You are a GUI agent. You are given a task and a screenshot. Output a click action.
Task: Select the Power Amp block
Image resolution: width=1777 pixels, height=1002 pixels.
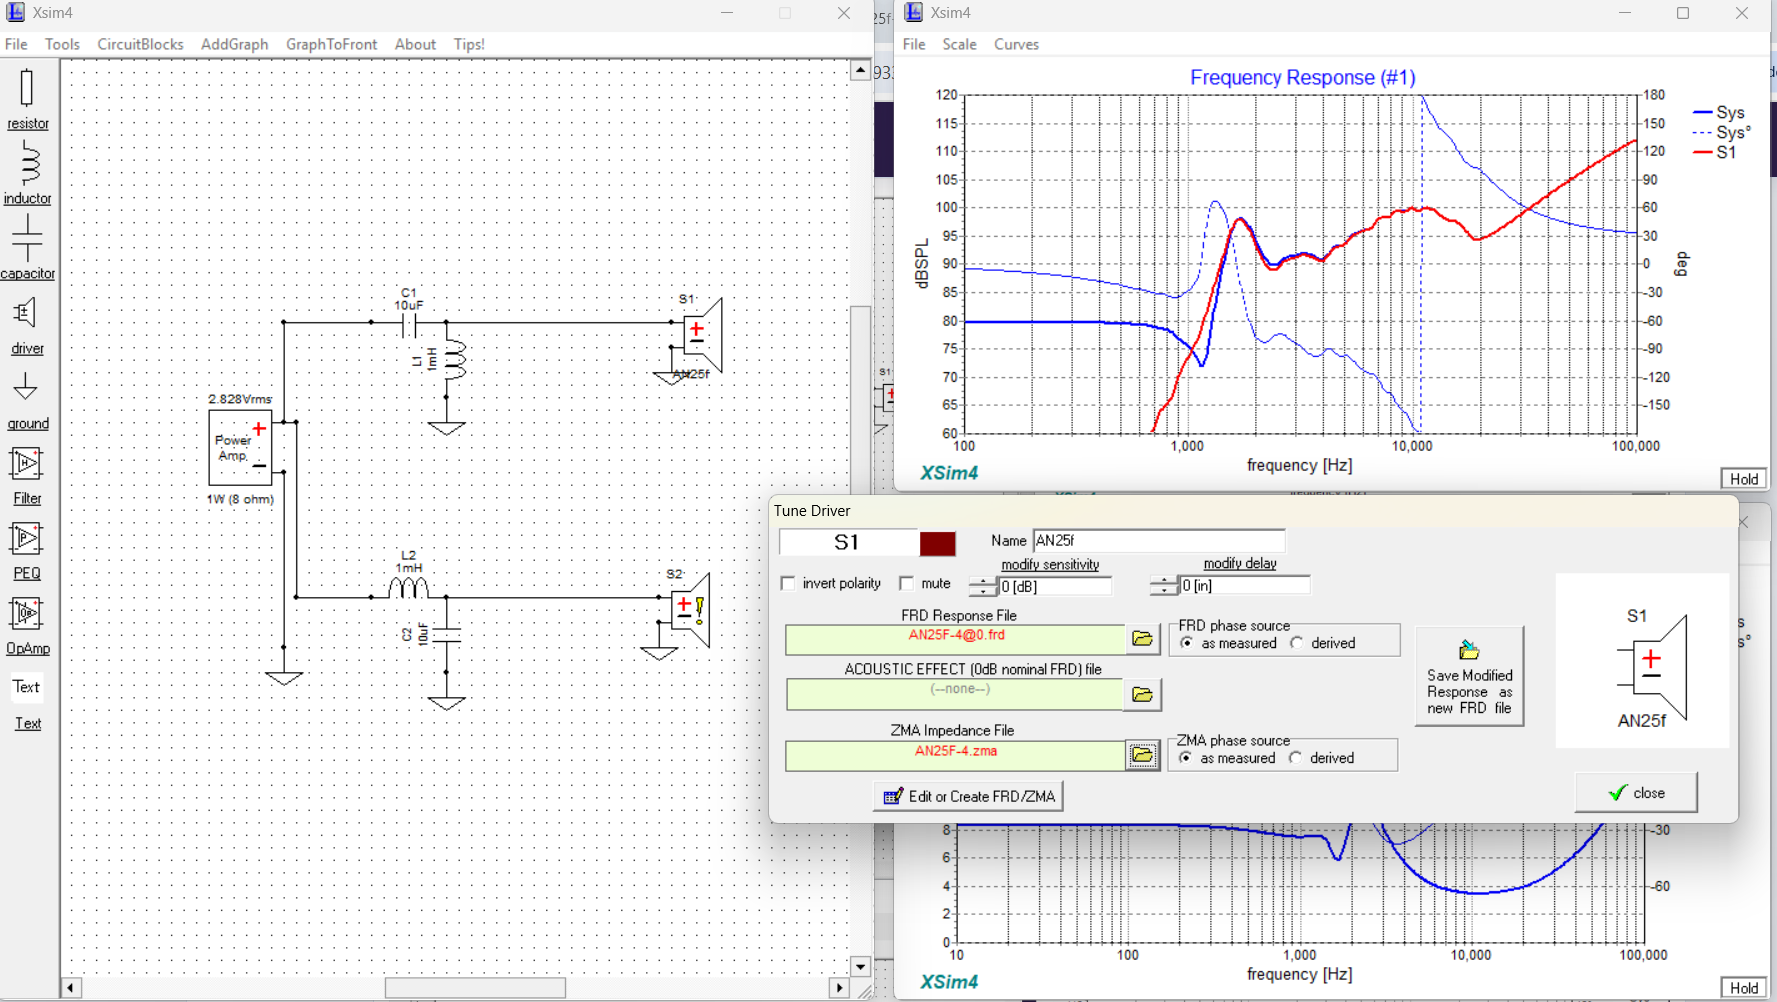click(x=240, y=448)
